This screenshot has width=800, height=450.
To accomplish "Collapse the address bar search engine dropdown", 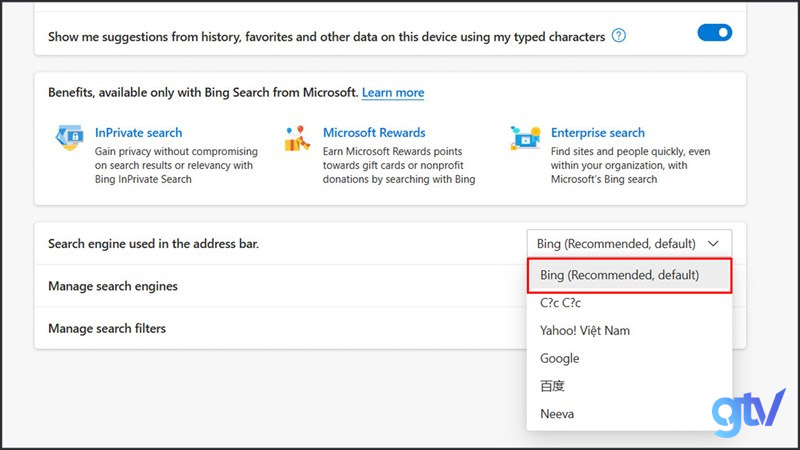I will (x=629, y=243).
